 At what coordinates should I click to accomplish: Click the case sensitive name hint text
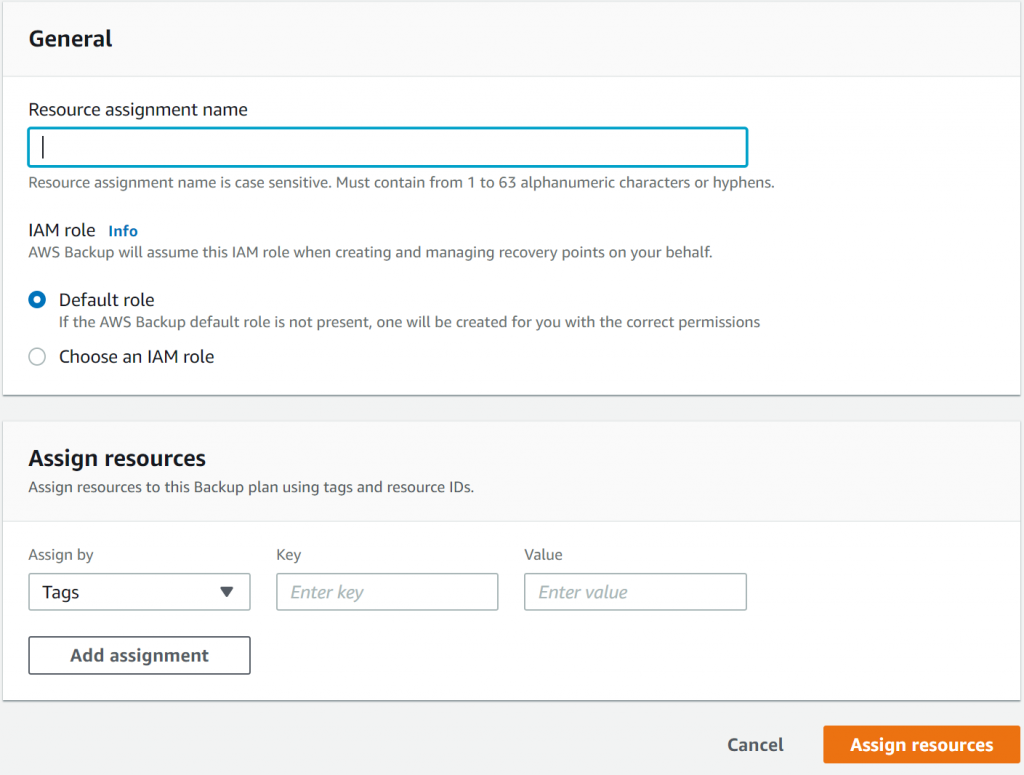pyautogui.click(x=401, y=182)
